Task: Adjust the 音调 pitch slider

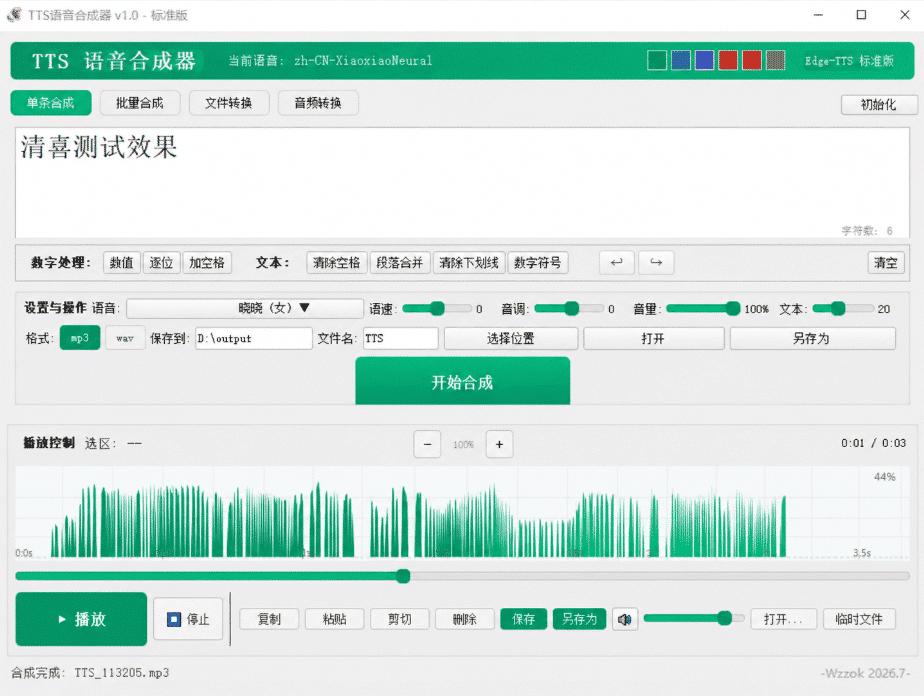Action: click(x=570, y=308)
